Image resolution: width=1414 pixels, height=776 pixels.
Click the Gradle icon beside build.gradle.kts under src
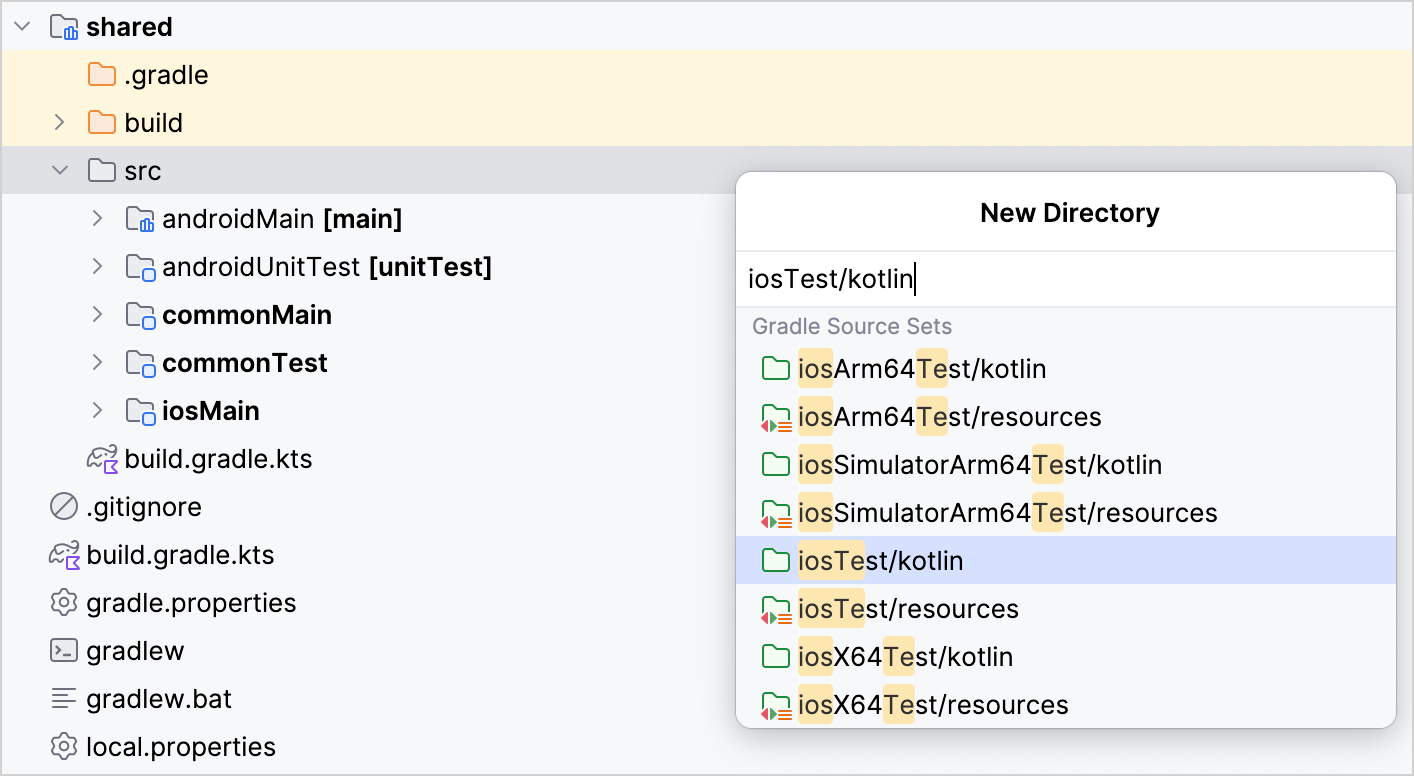point(100,458)
